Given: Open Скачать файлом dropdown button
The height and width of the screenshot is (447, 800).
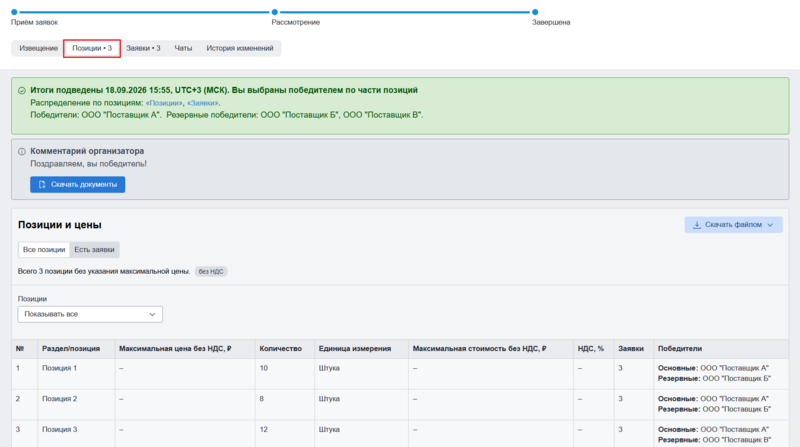Looking at the screenshot, I should (x=733, y=225).
